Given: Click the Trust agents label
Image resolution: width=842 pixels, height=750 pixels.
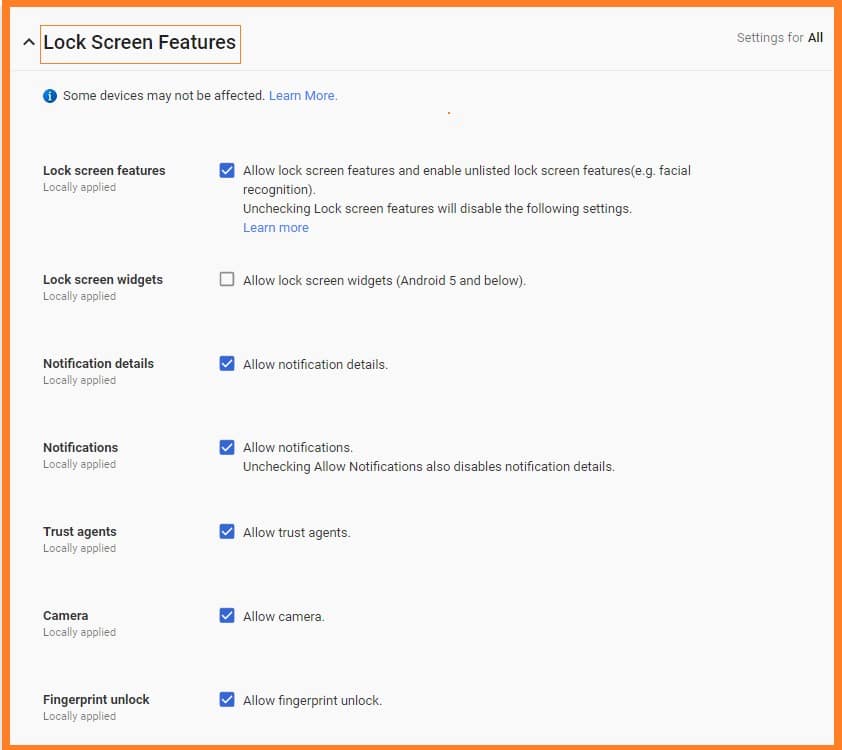Looking at the screenshot, I should coord(79,531).
